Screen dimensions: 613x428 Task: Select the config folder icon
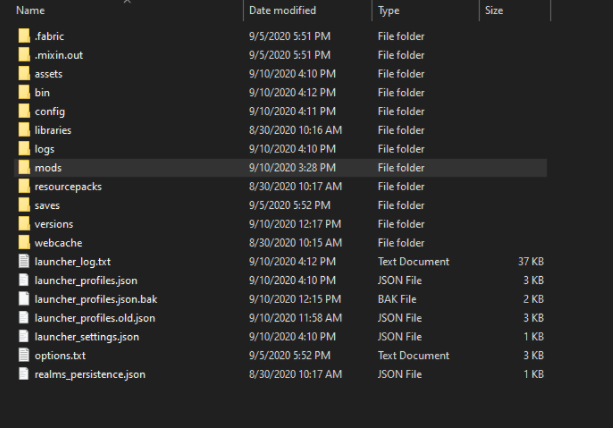[24, 111]
